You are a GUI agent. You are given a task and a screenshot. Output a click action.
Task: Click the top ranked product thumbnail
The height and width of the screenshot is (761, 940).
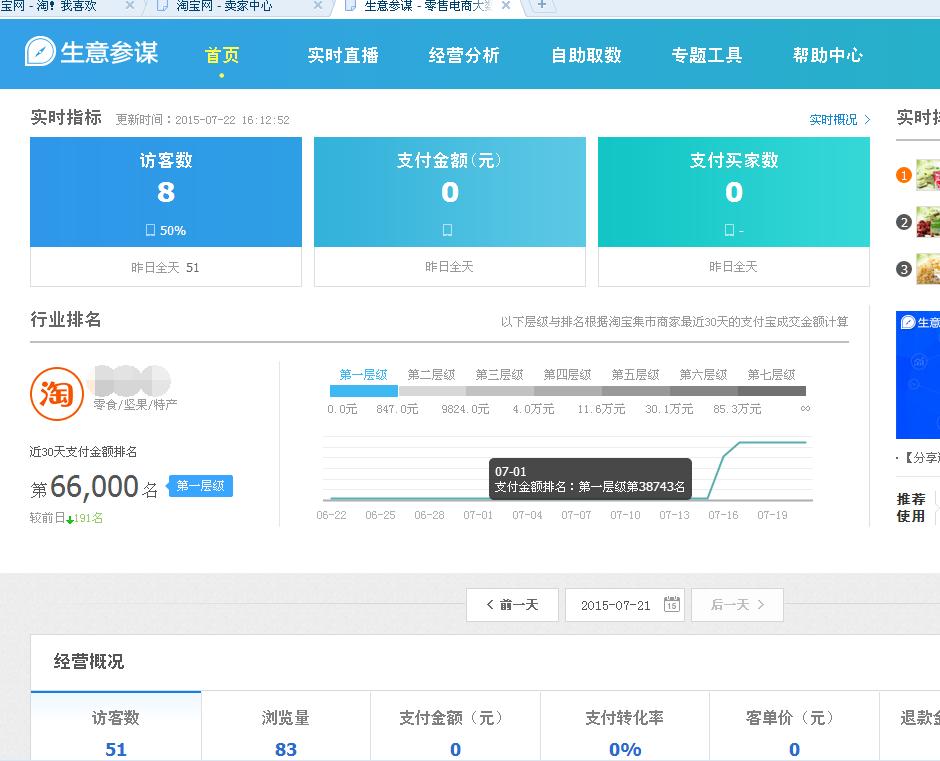929,176
